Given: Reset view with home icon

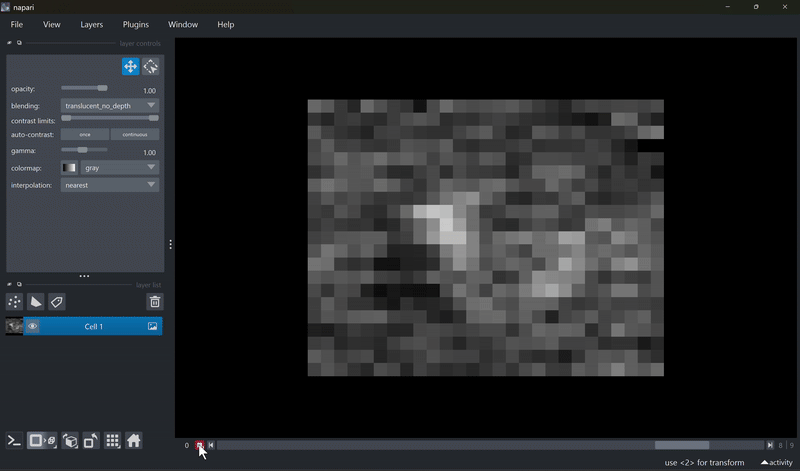Looking at the screenshot, I should click(x=134, y=440).
